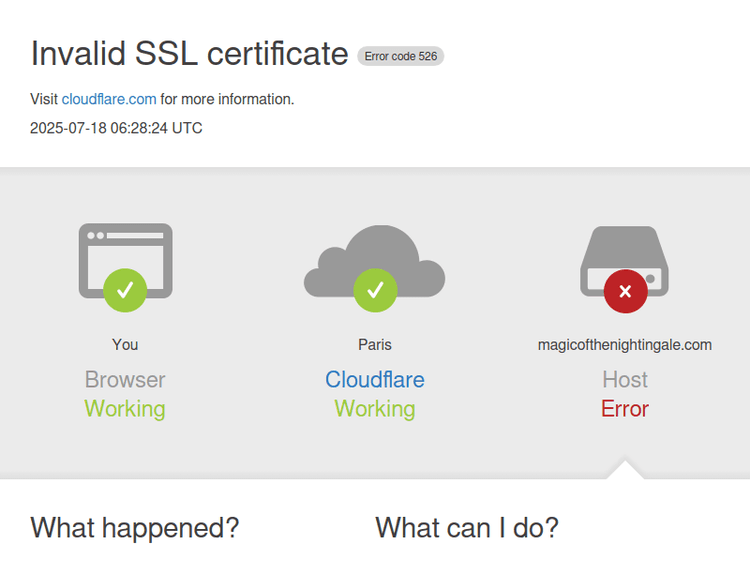This screenshot has height=563, width=750.
Task: Click the Error code 526 badge
Action: [x=400, y=56]
